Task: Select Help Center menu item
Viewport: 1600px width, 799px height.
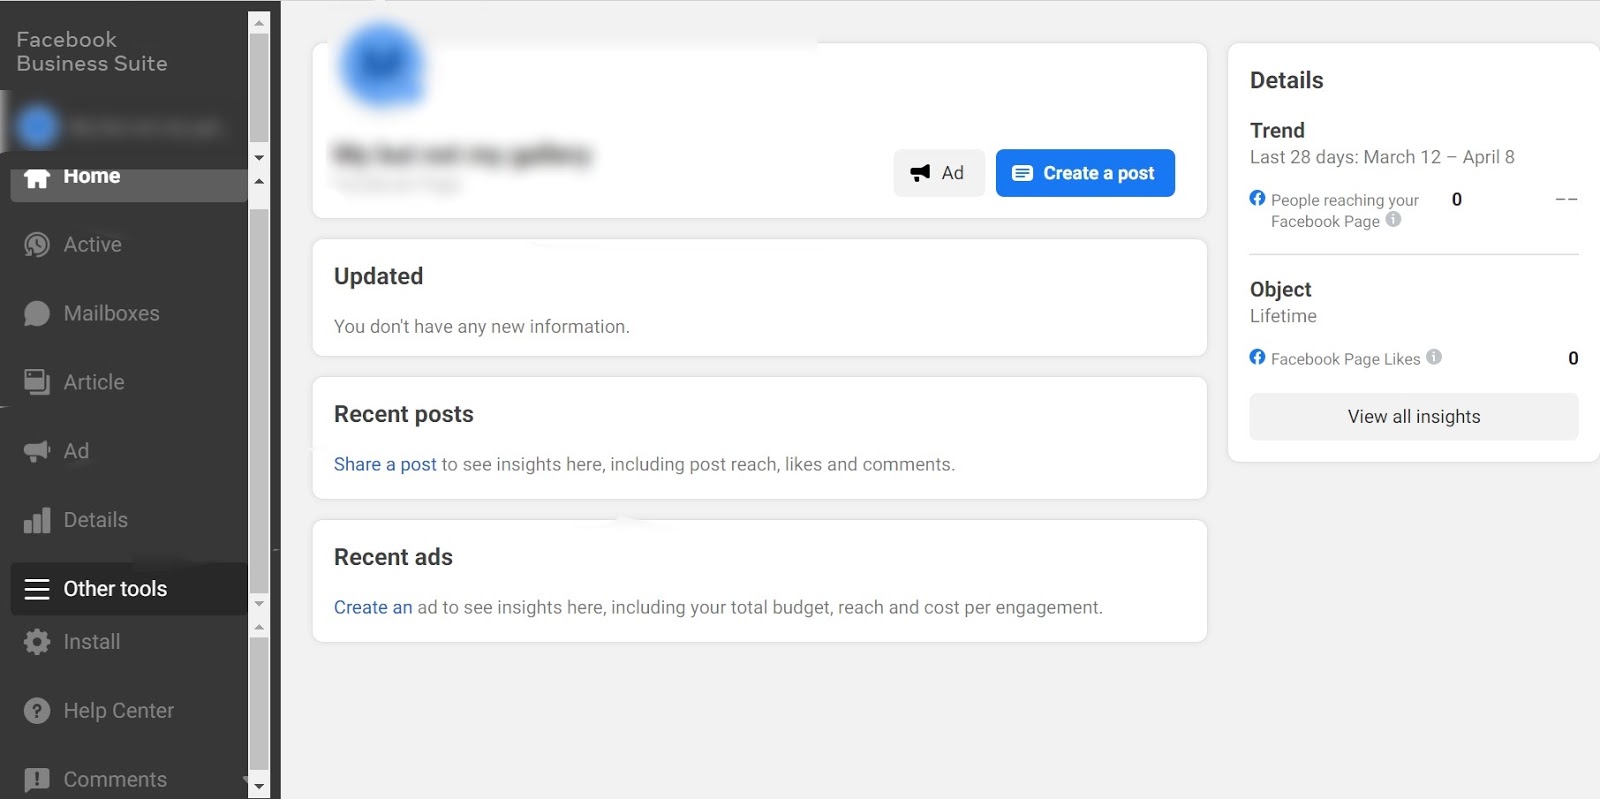Action: (118, 711)
